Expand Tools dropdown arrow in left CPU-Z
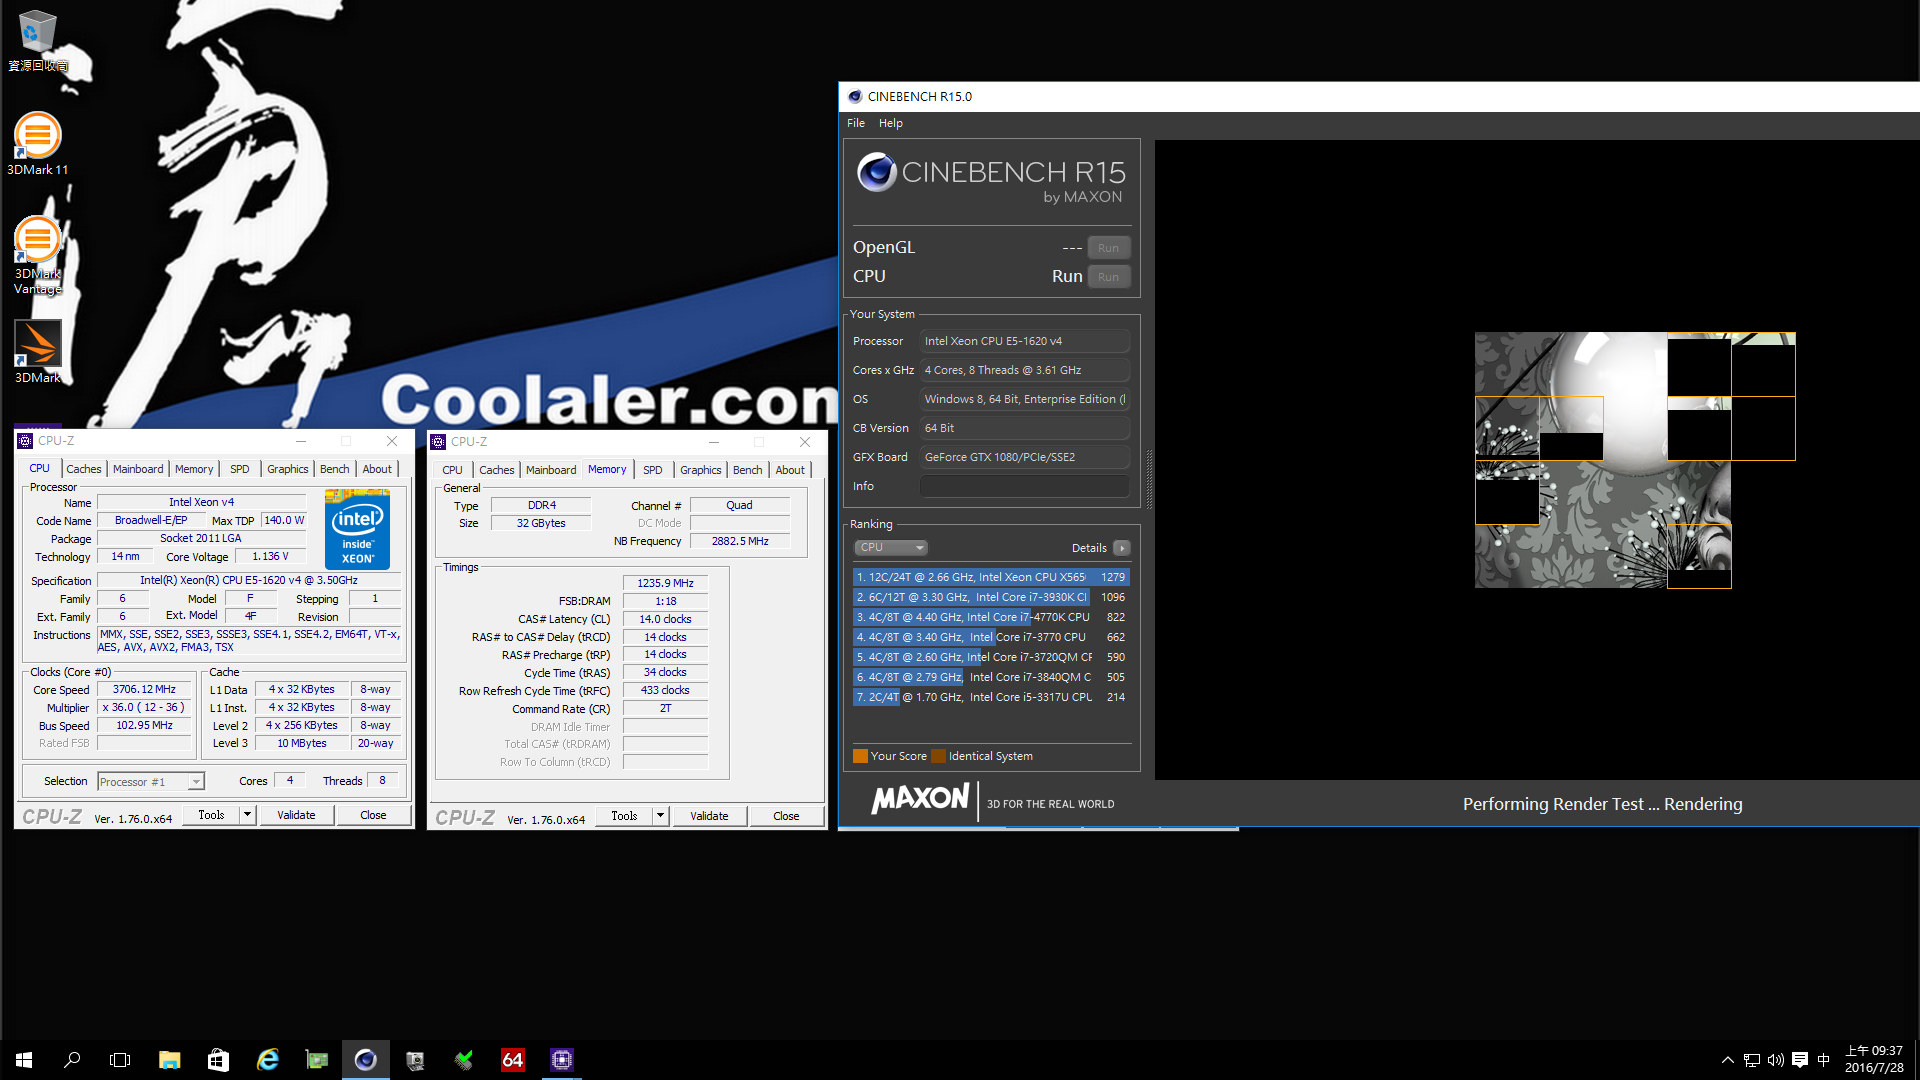 [x=247, y=815]
